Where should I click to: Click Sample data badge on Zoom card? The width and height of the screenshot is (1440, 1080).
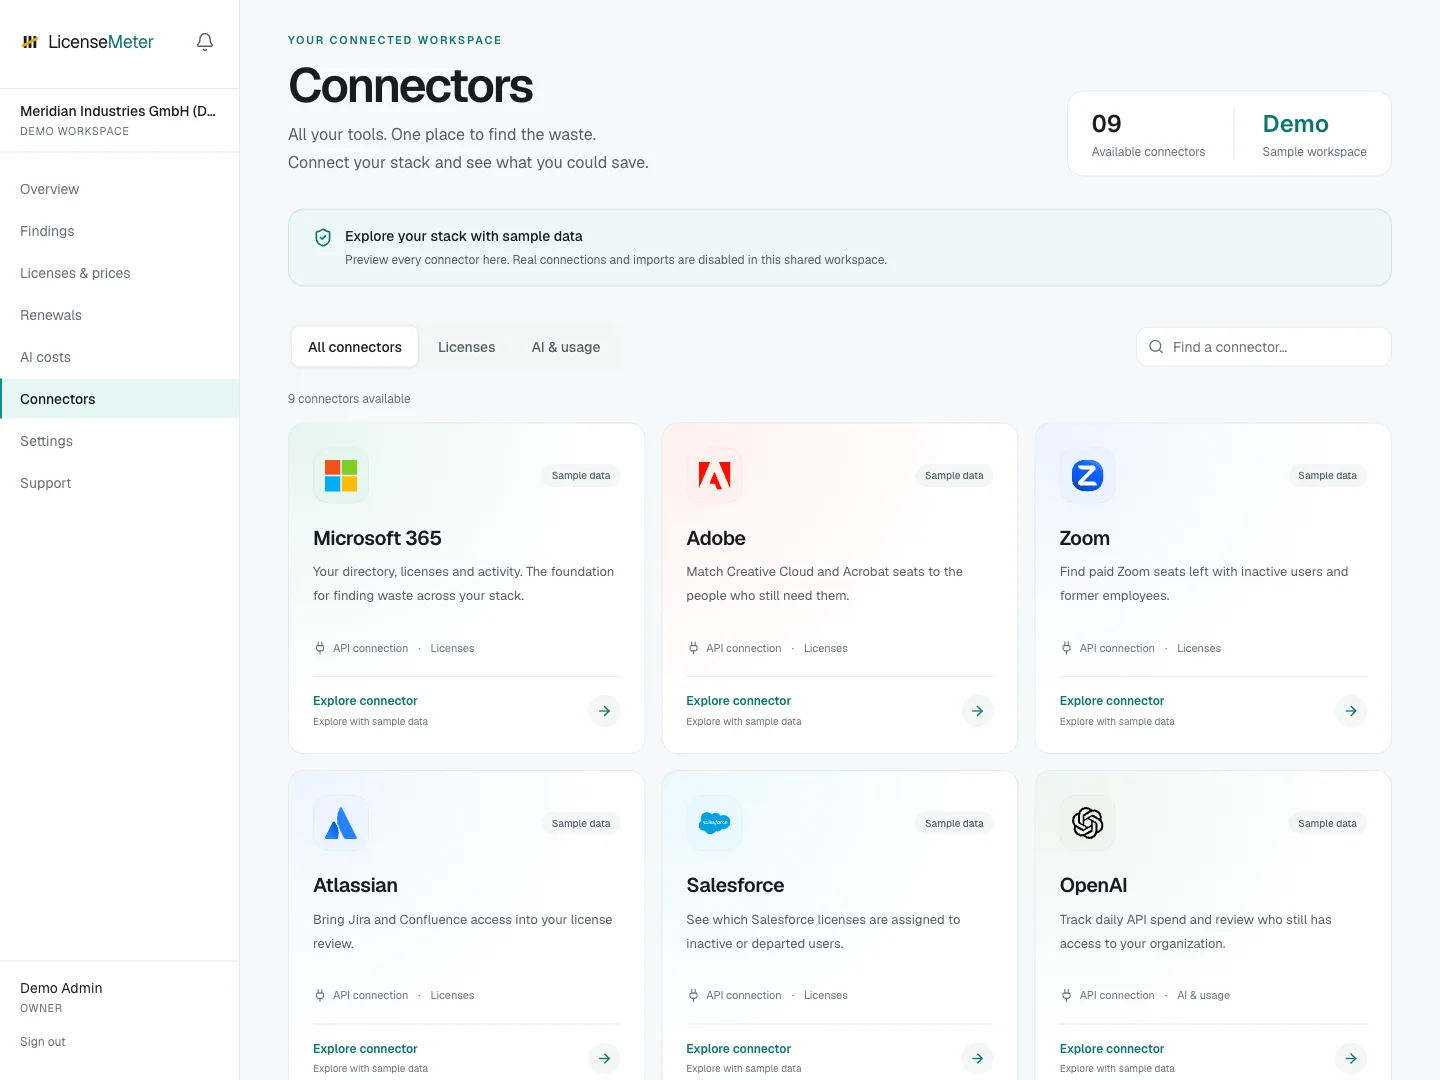point(1327,476)
